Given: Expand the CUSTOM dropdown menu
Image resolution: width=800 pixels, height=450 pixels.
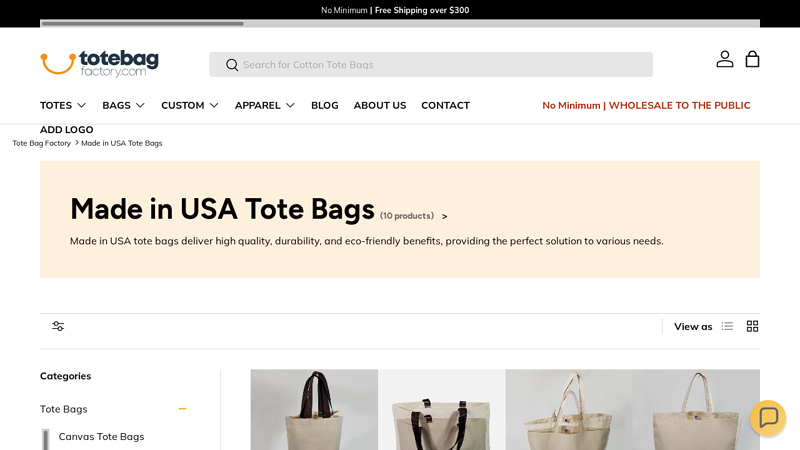Looking at the screenshot, I should (190, 105).
